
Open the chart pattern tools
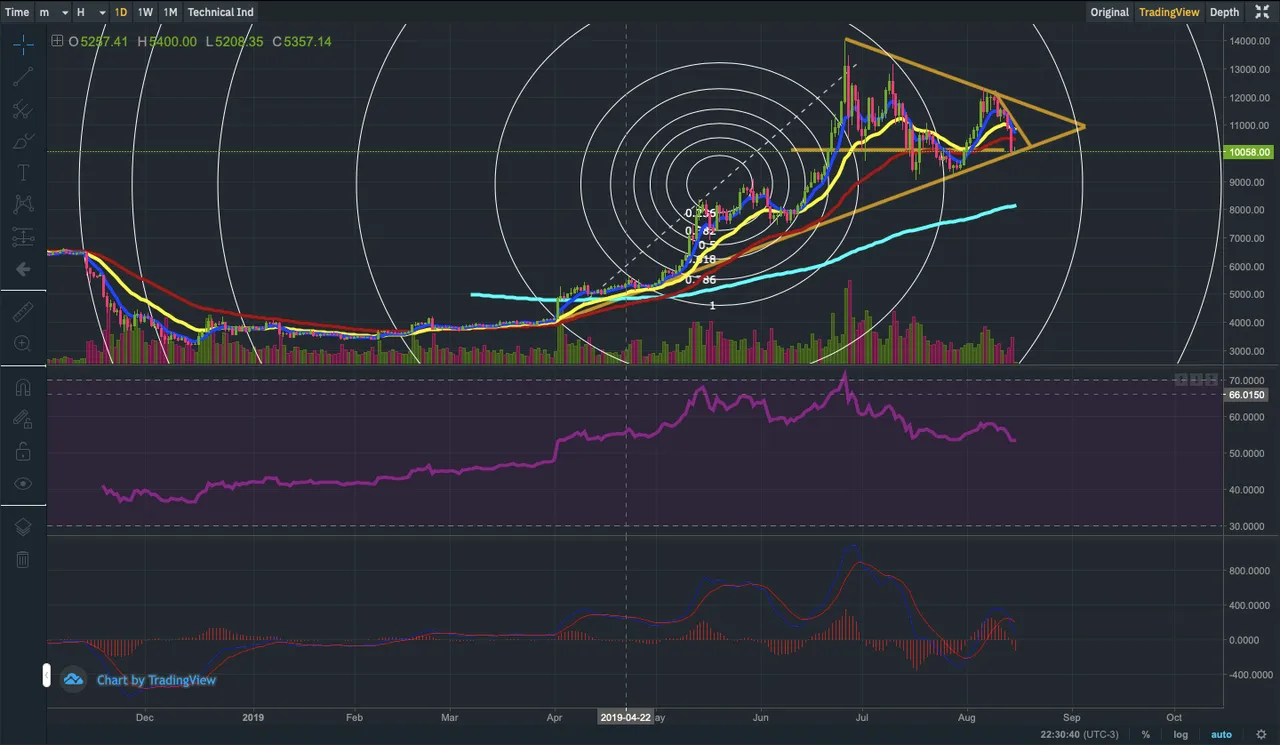pos(23,205)
